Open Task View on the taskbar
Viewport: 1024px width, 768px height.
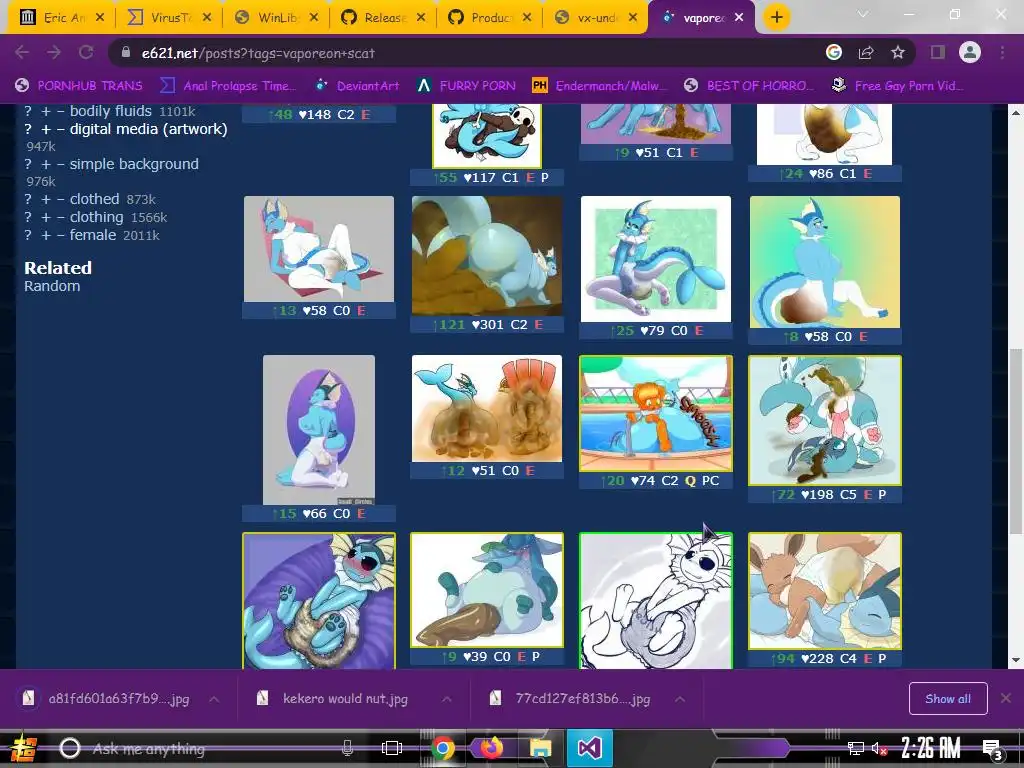click(392, 748)
